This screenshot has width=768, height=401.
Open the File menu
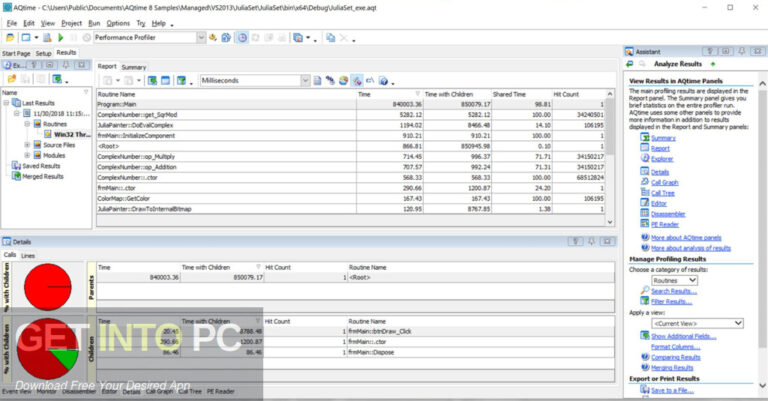(x=12, y=23)
